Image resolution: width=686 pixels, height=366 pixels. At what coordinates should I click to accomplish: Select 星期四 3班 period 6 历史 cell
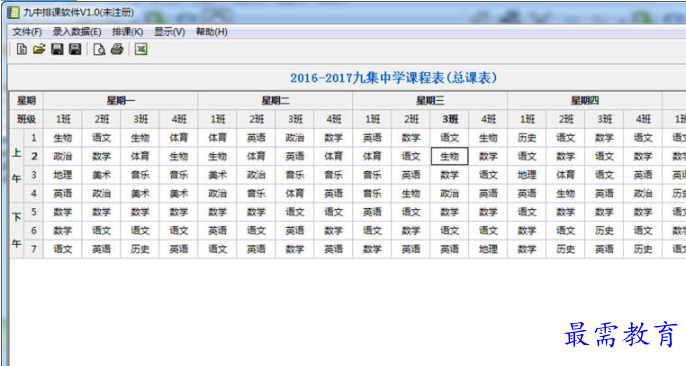pyautogui.click(x=604, y=230)
